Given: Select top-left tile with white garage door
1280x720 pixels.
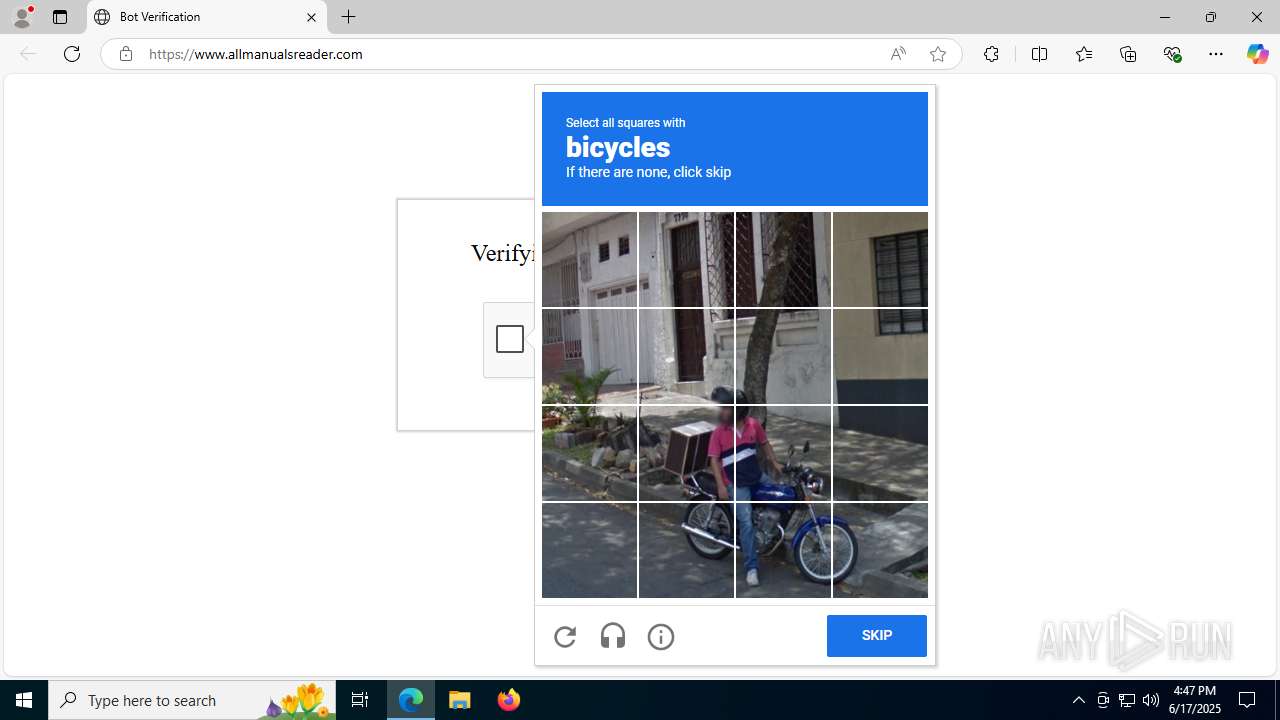Looking at the screenshot, I should pyautogui.click(x=589, y=259).
